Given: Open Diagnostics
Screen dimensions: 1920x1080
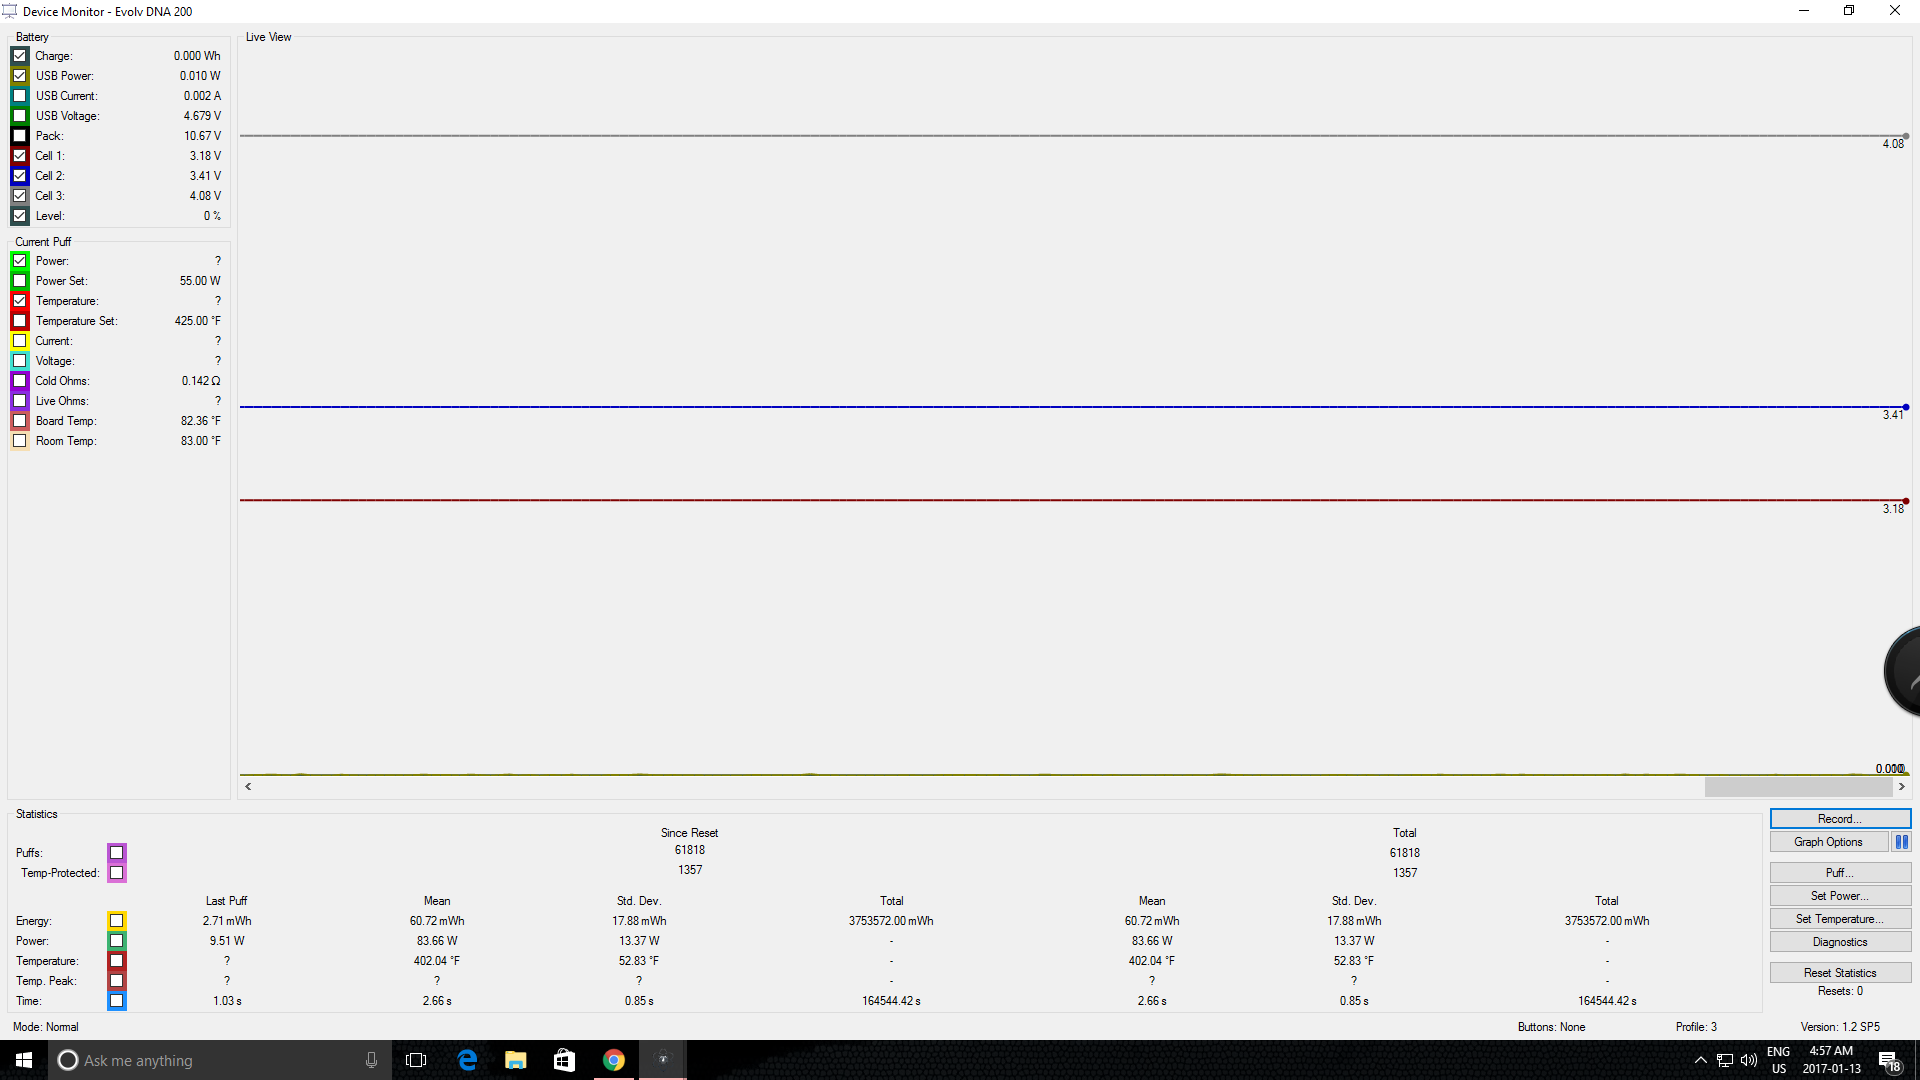Looking at the screenshot, I should coord(1840,942).
